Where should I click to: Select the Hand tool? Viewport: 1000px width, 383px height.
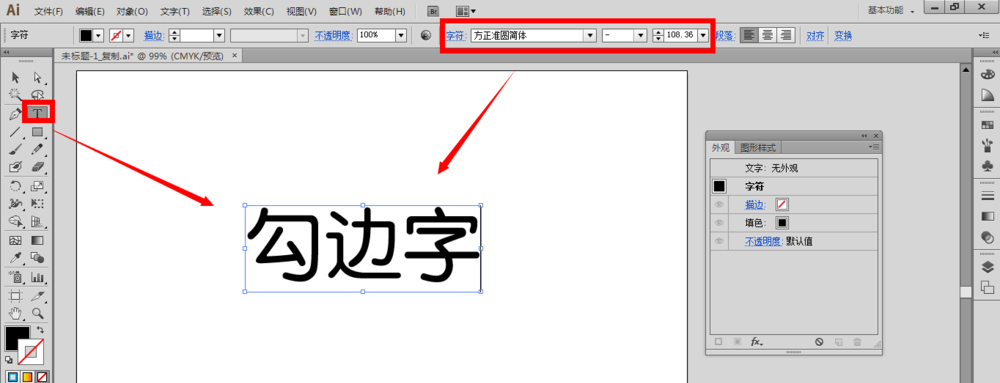[16, 313]
